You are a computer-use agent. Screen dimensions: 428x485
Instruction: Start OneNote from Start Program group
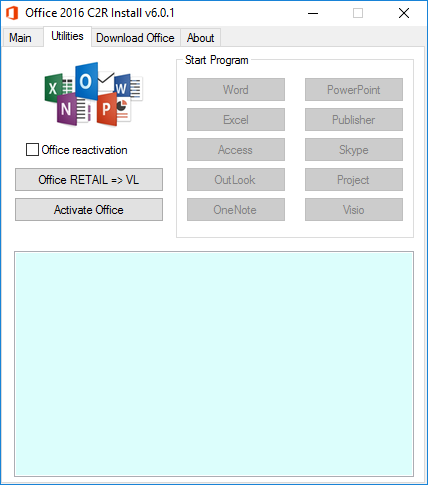click(236, 210)
